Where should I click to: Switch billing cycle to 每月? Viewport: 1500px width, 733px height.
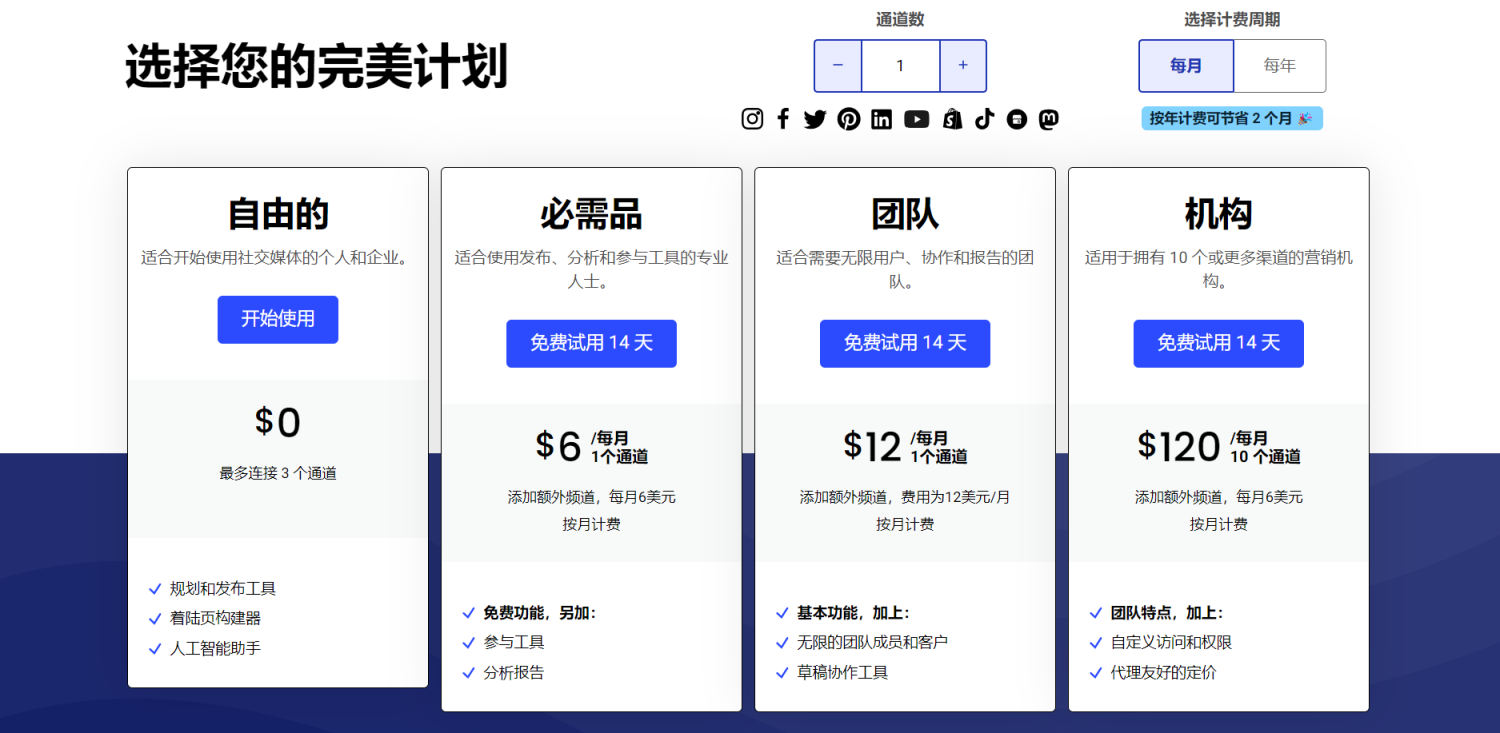click(1186, 66)
